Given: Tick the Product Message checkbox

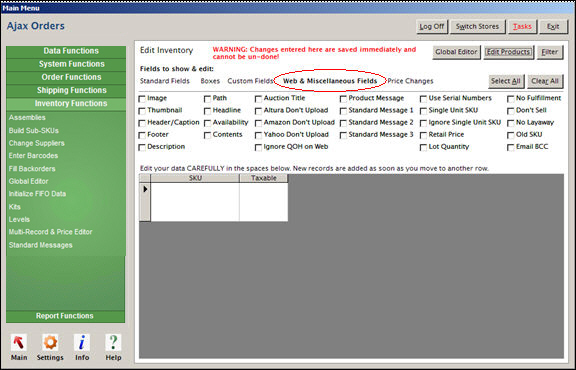Looking at the screenshot, I should (x=343, y=99).
